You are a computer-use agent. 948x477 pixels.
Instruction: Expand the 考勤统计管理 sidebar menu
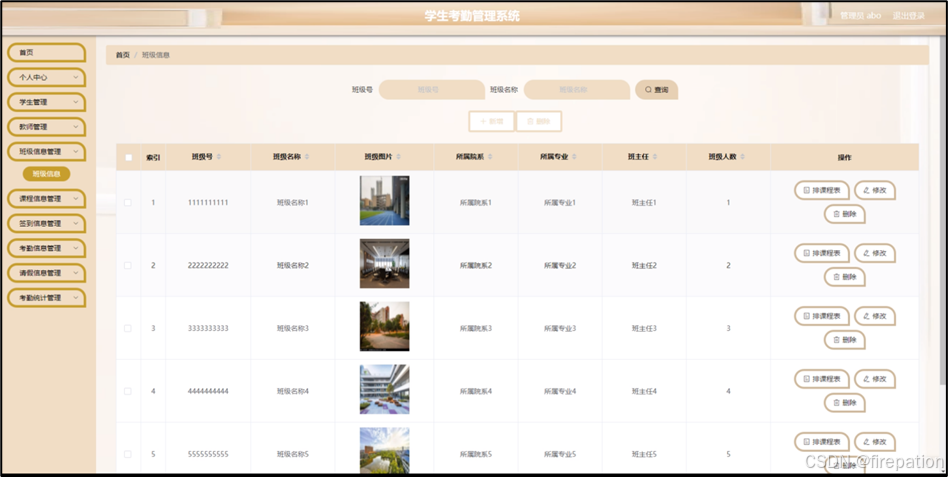click(x=47, y=298)
